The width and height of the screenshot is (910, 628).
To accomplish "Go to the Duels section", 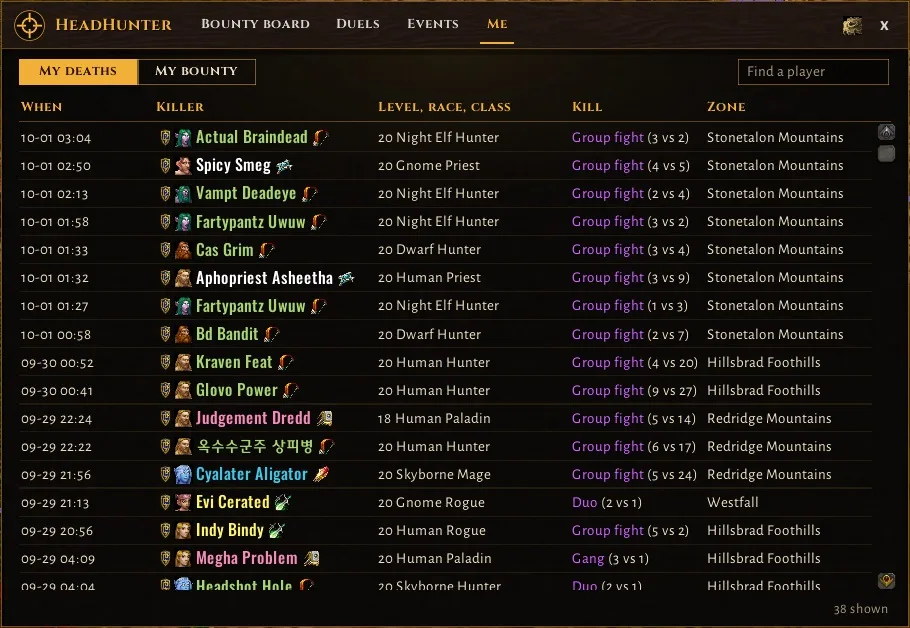I will click(x=358, y=24).
